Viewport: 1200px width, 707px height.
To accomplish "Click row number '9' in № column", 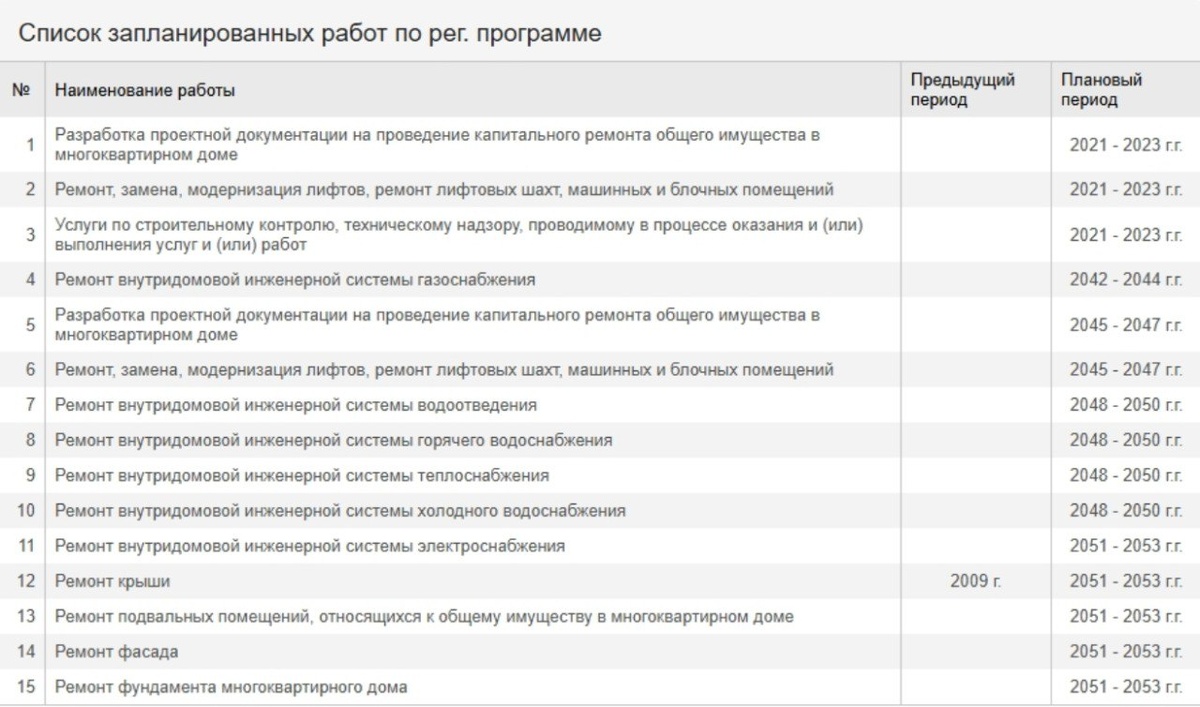I will [30, 475].
